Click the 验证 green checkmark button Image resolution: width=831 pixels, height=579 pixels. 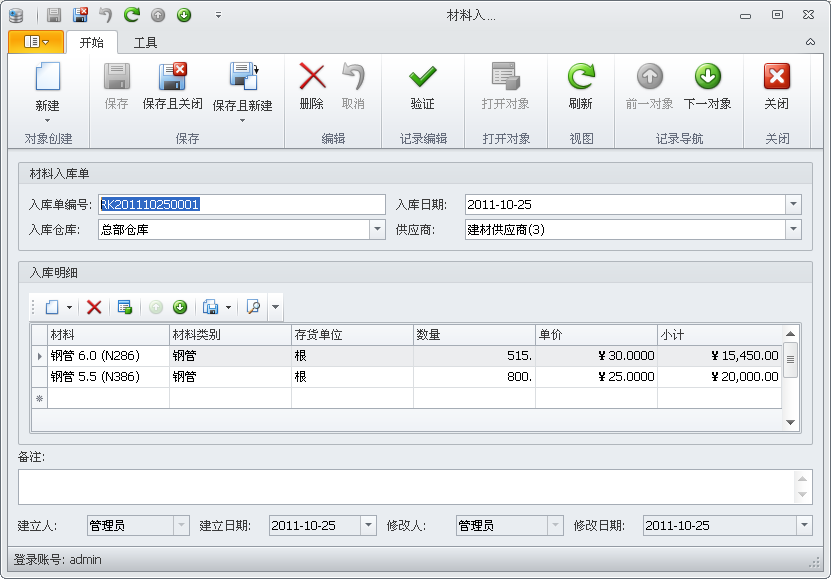pos(423,86)
